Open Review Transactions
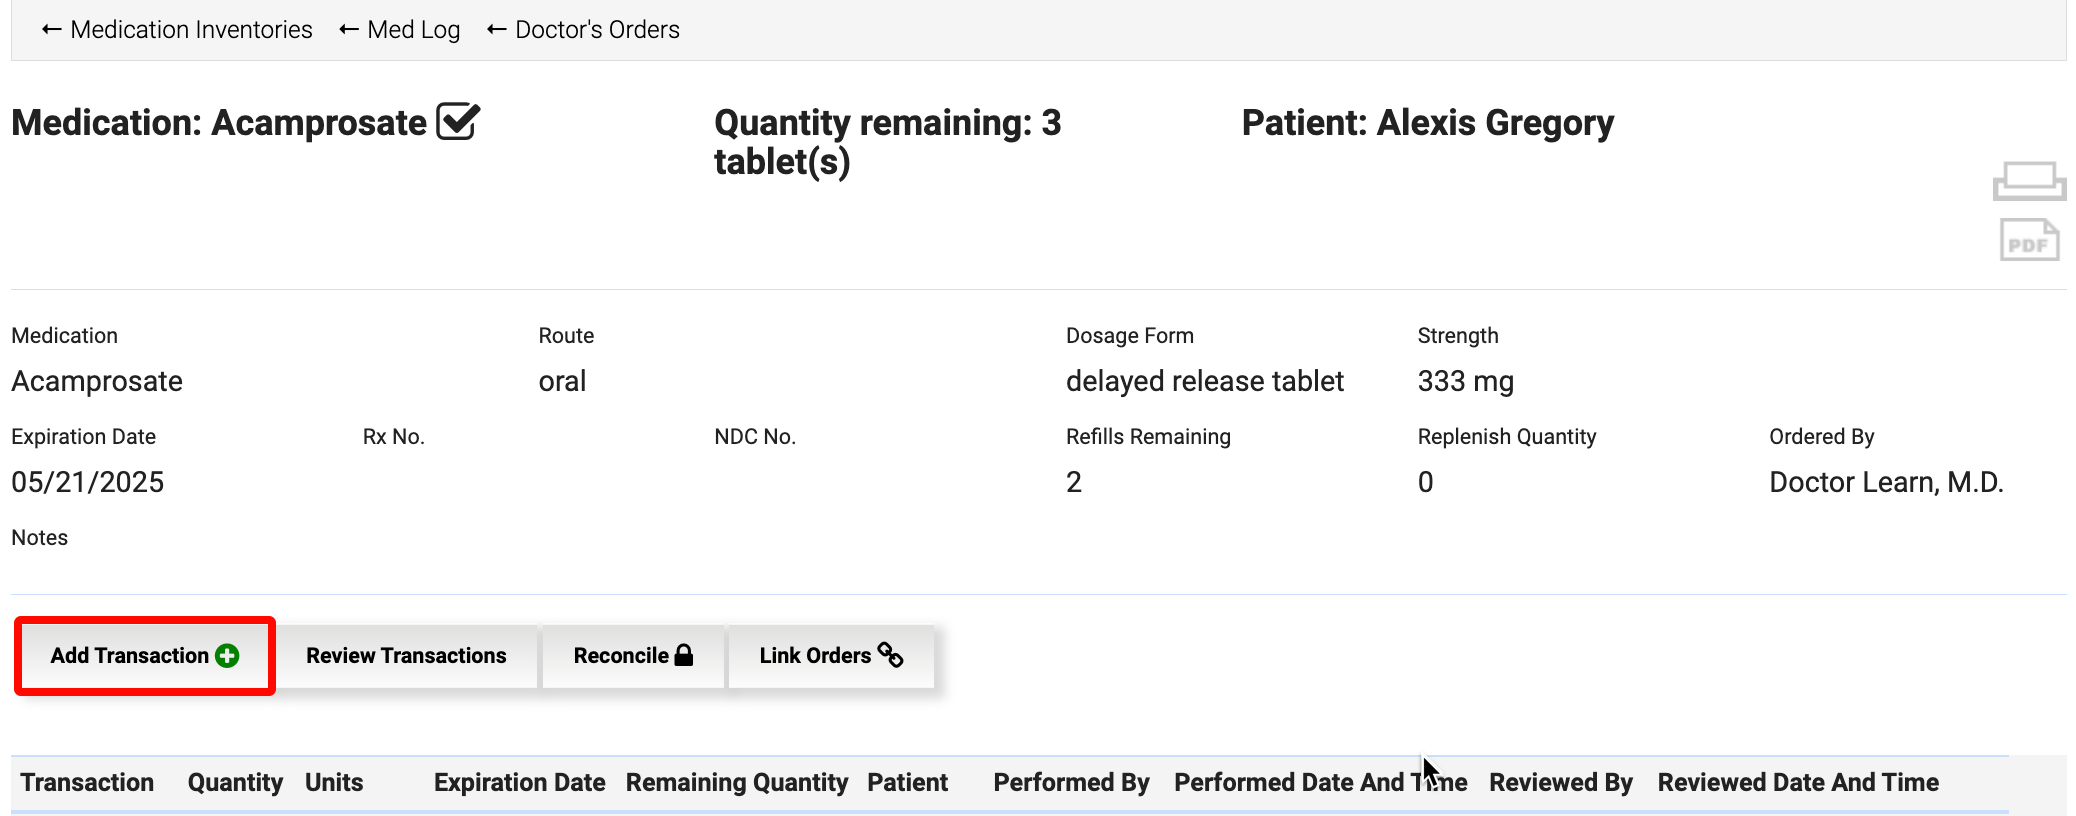Image resolution: width=2076 pixels, height=816 pixels. point(406,656)
